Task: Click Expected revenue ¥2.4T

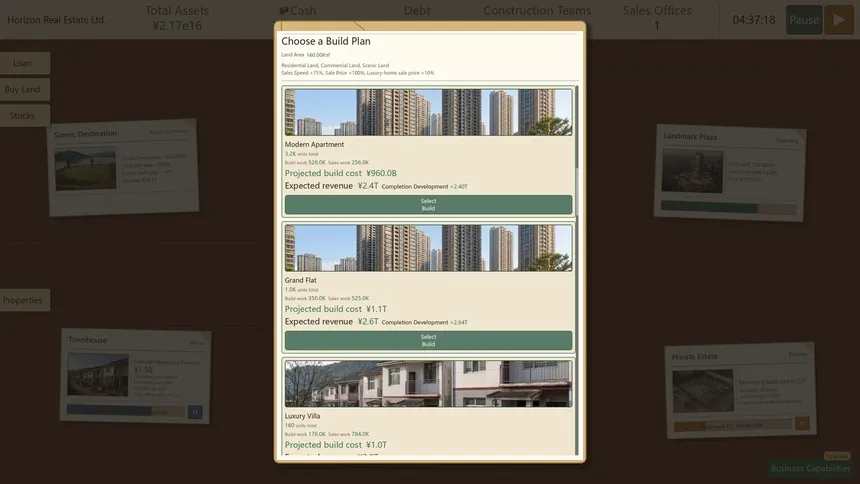Action: click(x=331, y=185)
